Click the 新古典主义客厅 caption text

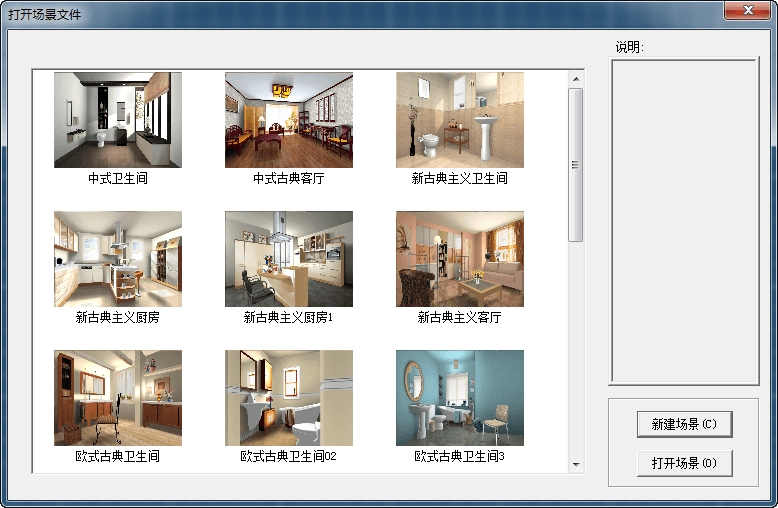click(460, 318)
